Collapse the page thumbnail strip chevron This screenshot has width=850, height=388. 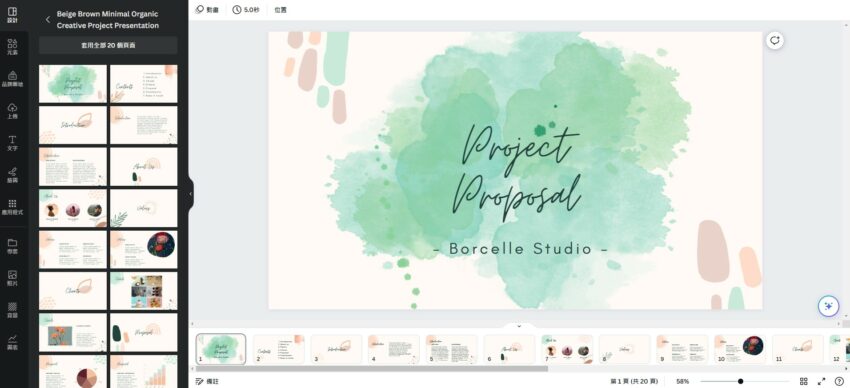coord(519,326)
